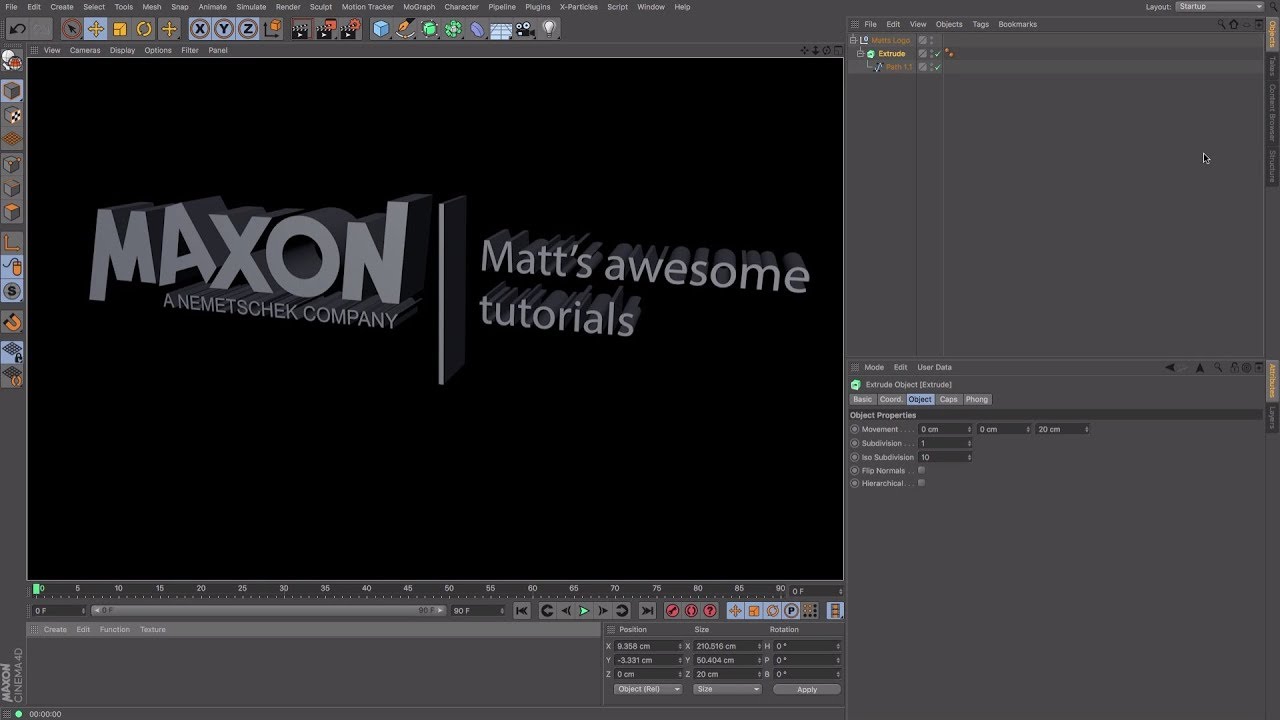
Task: Open the deformer bend icon
Action: (477, 29)
